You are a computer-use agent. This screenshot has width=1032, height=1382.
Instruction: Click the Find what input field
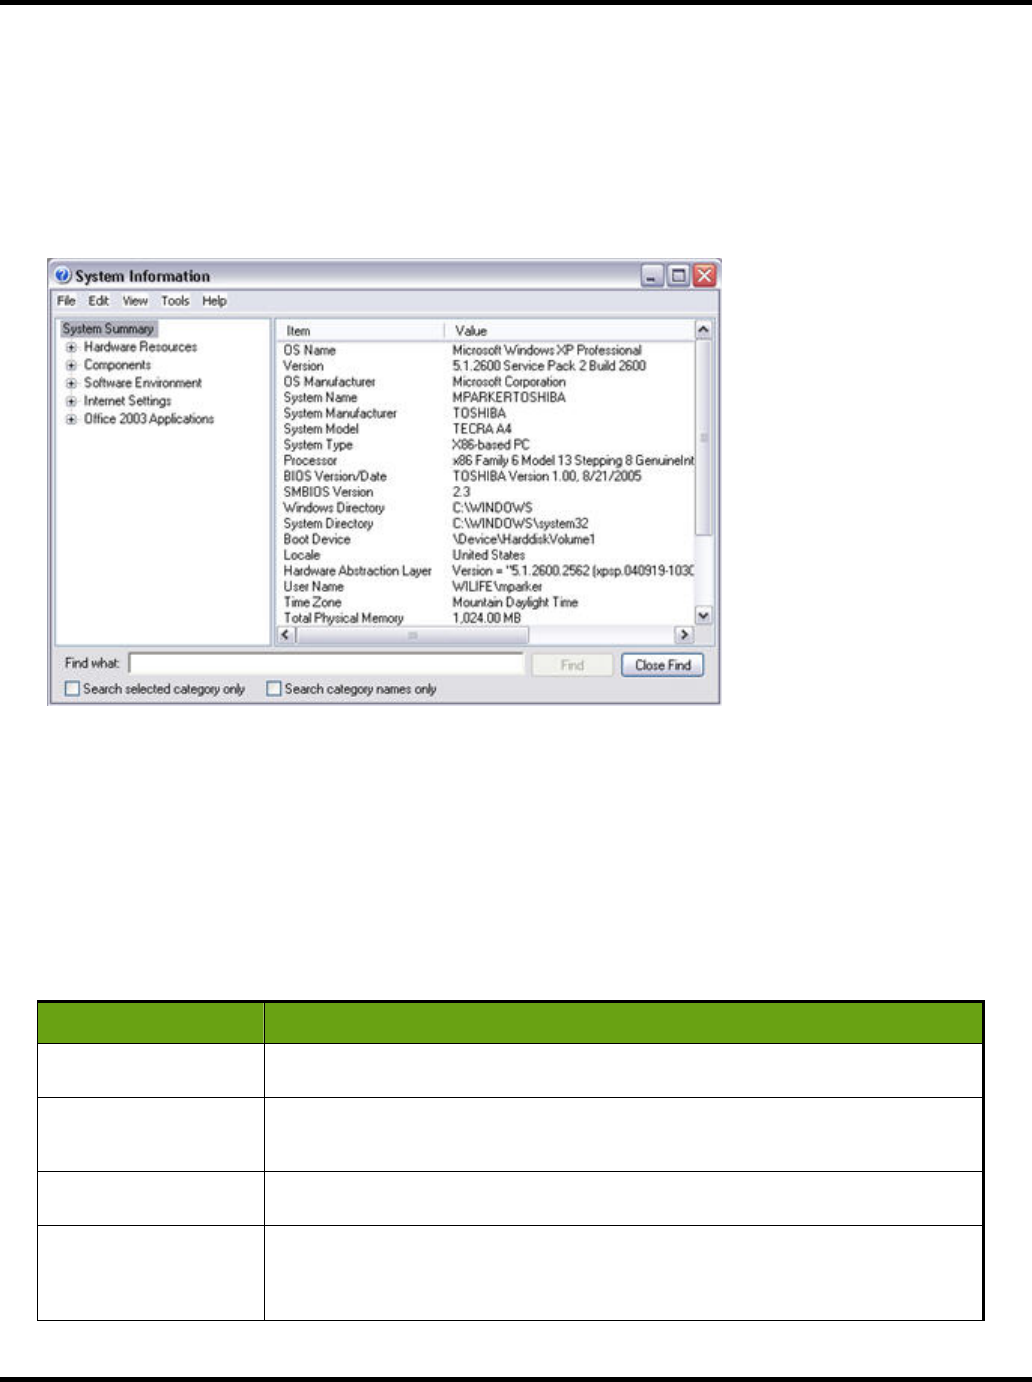tap(327, 664)
